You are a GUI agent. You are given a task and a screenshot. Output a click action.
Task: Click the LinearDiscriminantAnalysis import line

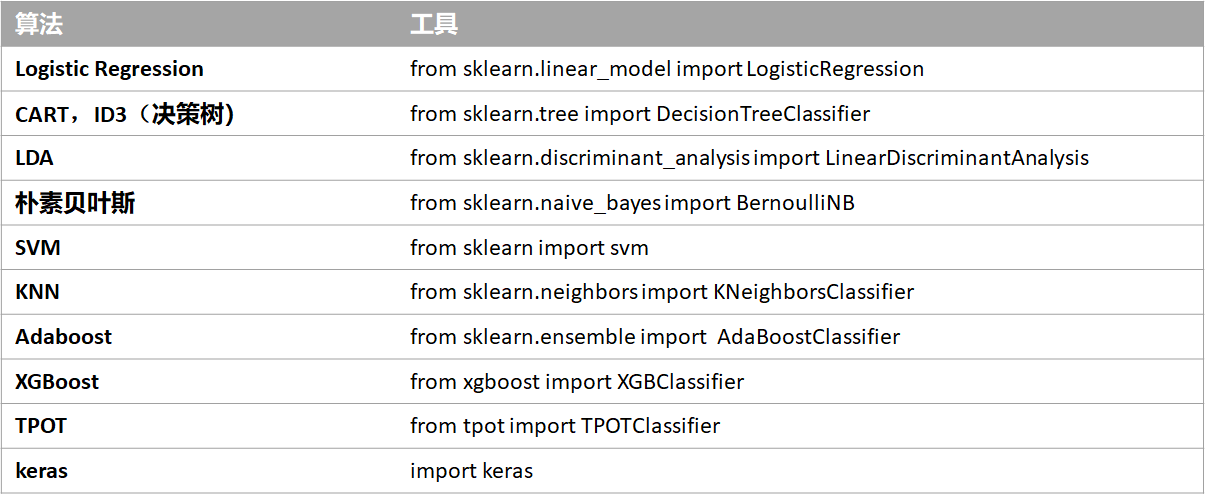click(x=749, y=158)
